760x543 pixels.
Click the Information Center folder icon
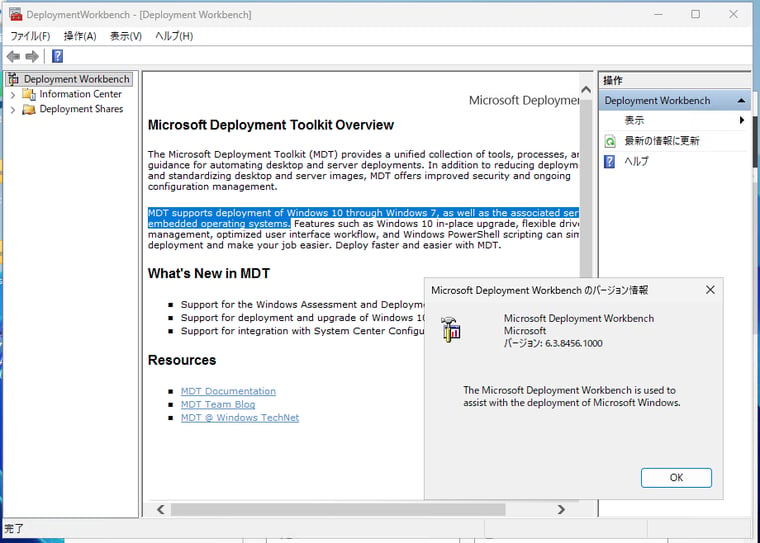pos(29,94)
